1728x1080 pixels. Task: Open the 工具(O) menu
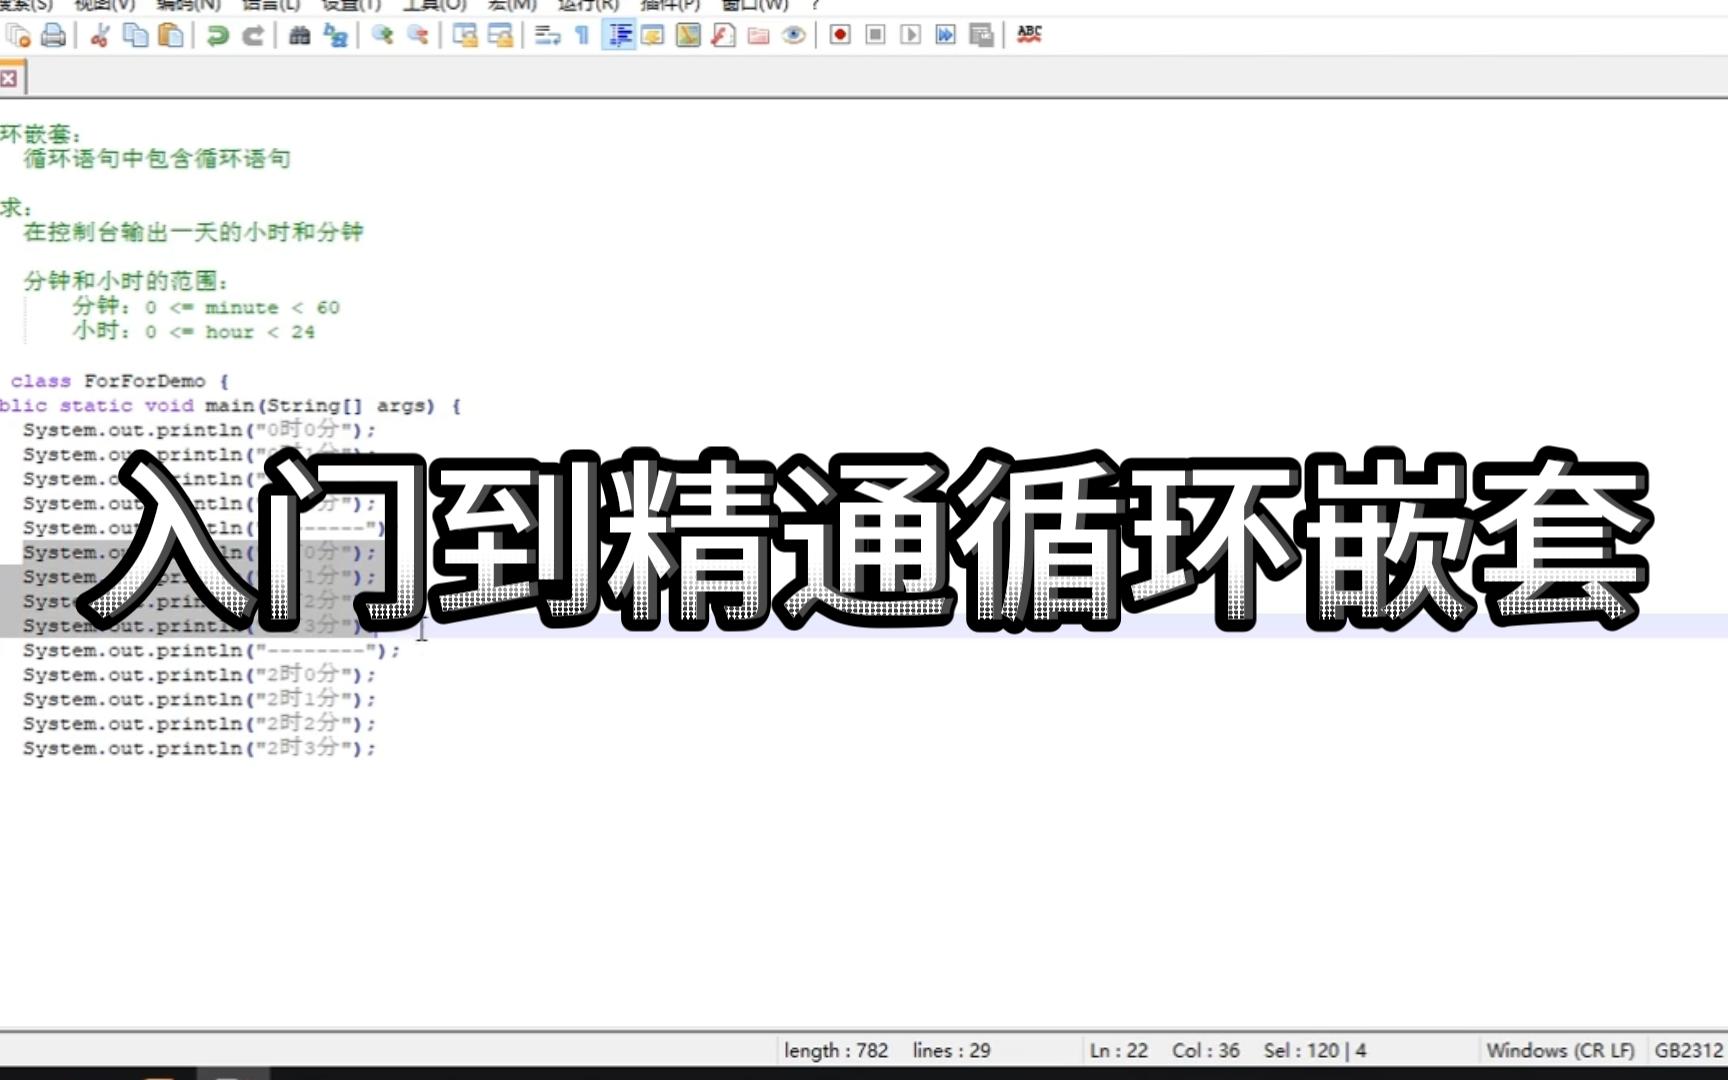point(435,5)
